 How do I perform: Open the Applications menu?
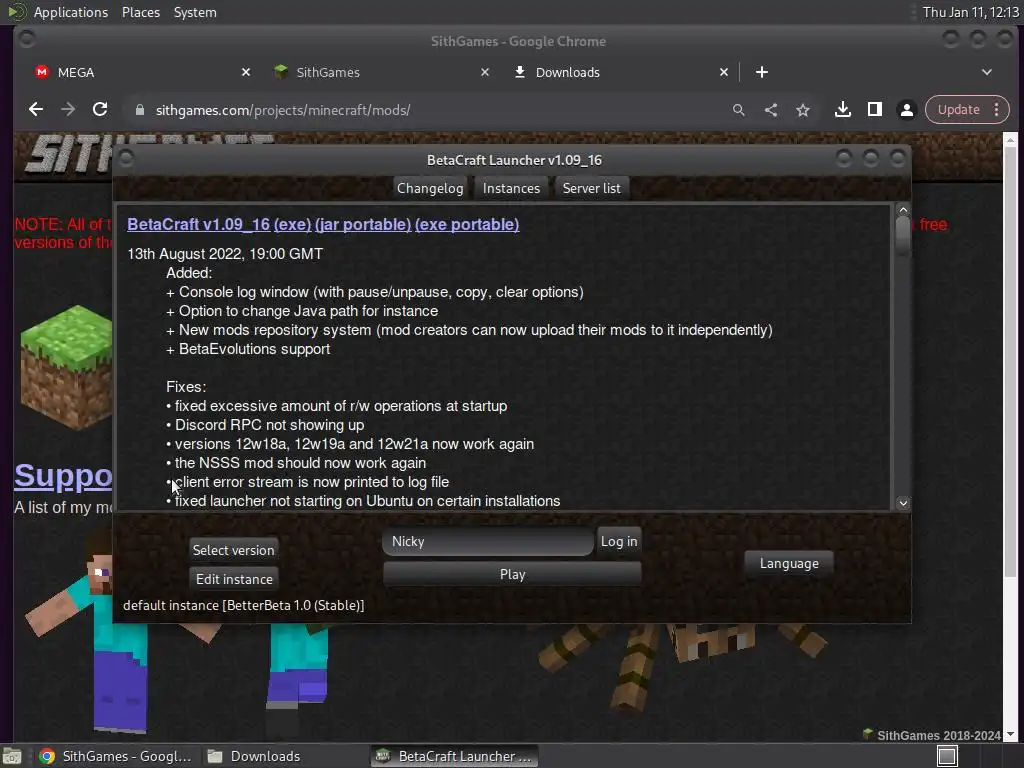[71, 12]
